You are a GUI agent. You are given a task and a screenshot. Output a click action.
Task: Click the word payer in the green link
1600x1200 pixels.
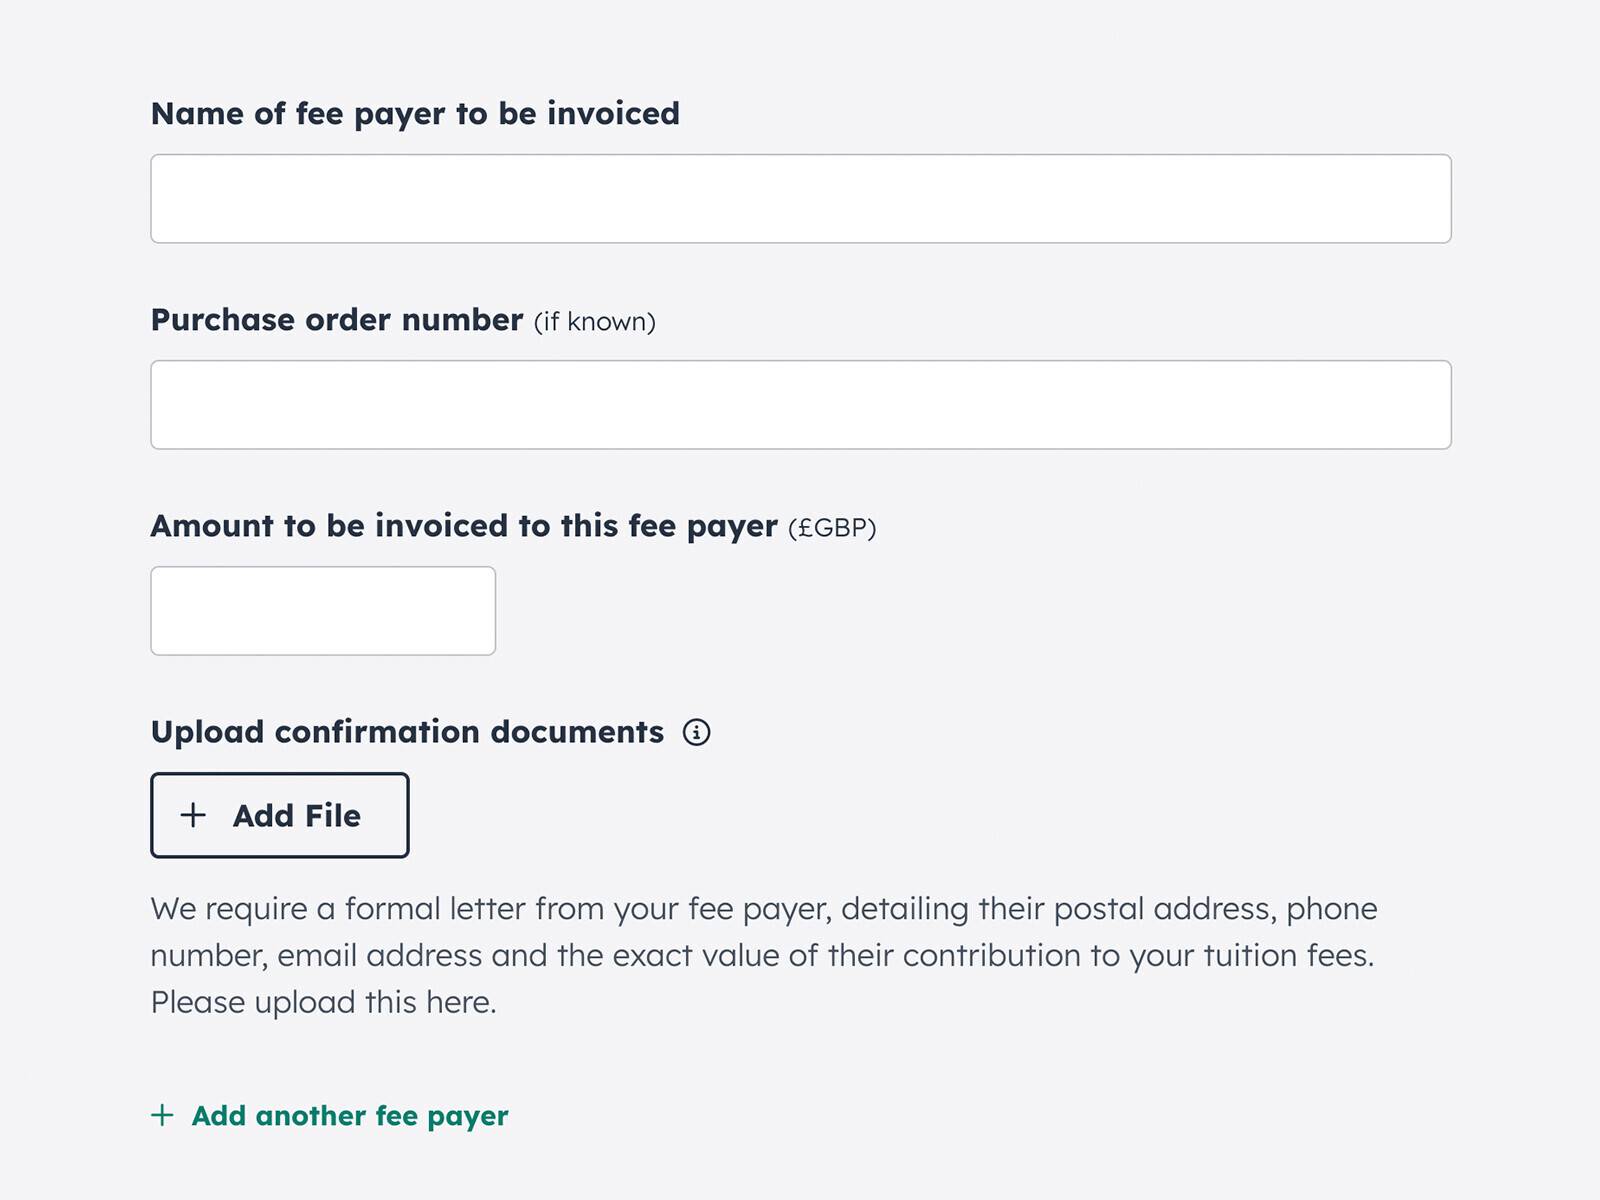pyautogui.click(x=467, y=1117)
